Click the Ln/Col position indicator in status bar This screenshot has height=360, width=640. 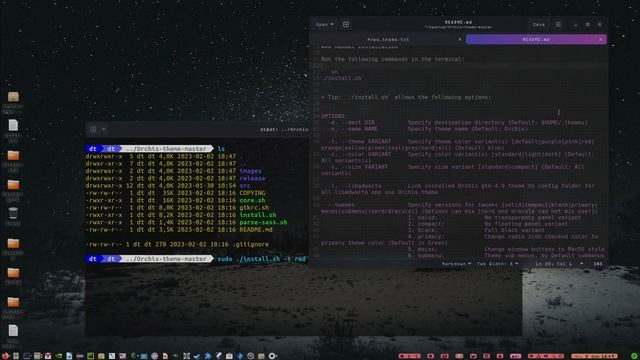click(553, 264)
